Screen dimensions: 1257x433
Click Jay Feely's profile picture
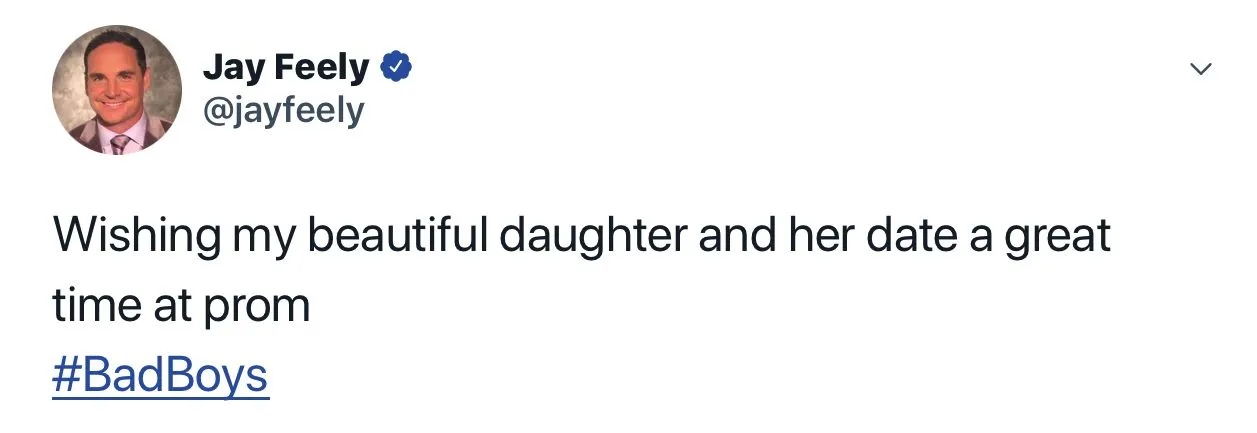117,90
